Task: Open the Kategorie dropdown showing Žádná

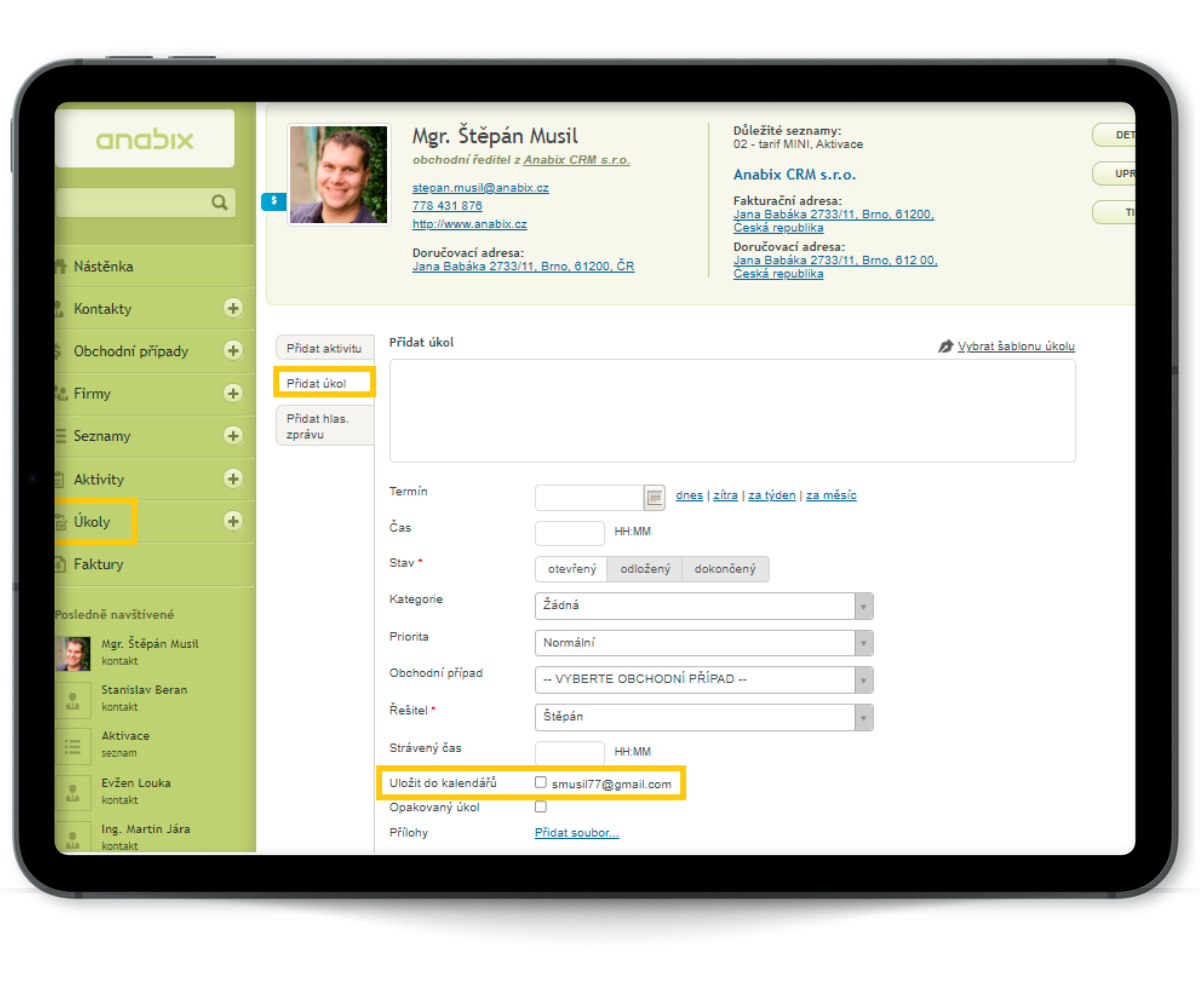Action: [x=704, y=606]
